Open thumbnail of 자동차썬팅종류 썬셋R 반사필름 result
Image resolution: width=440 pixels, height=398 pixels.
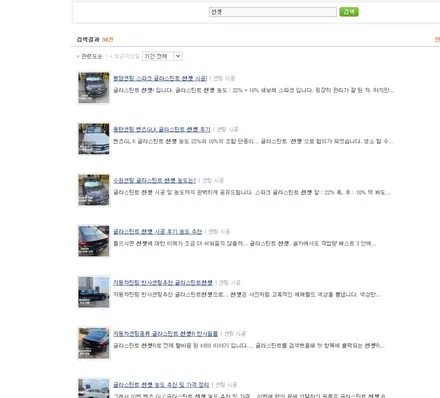tap(94, 343)
